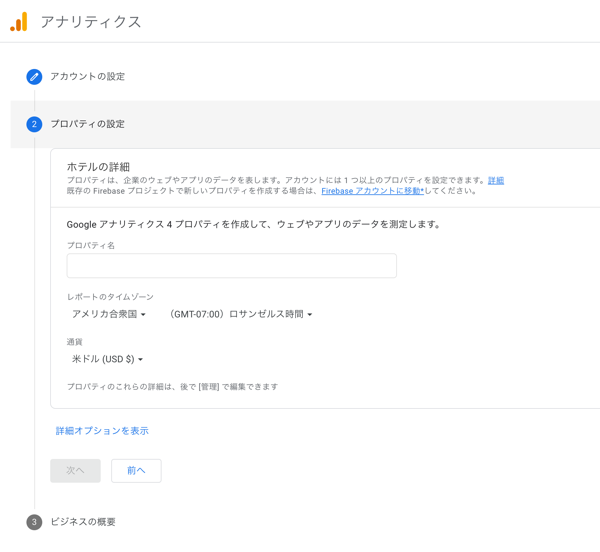
Task: Click the pencil icon for アカウントの設定 step
Action: (34, 77)
